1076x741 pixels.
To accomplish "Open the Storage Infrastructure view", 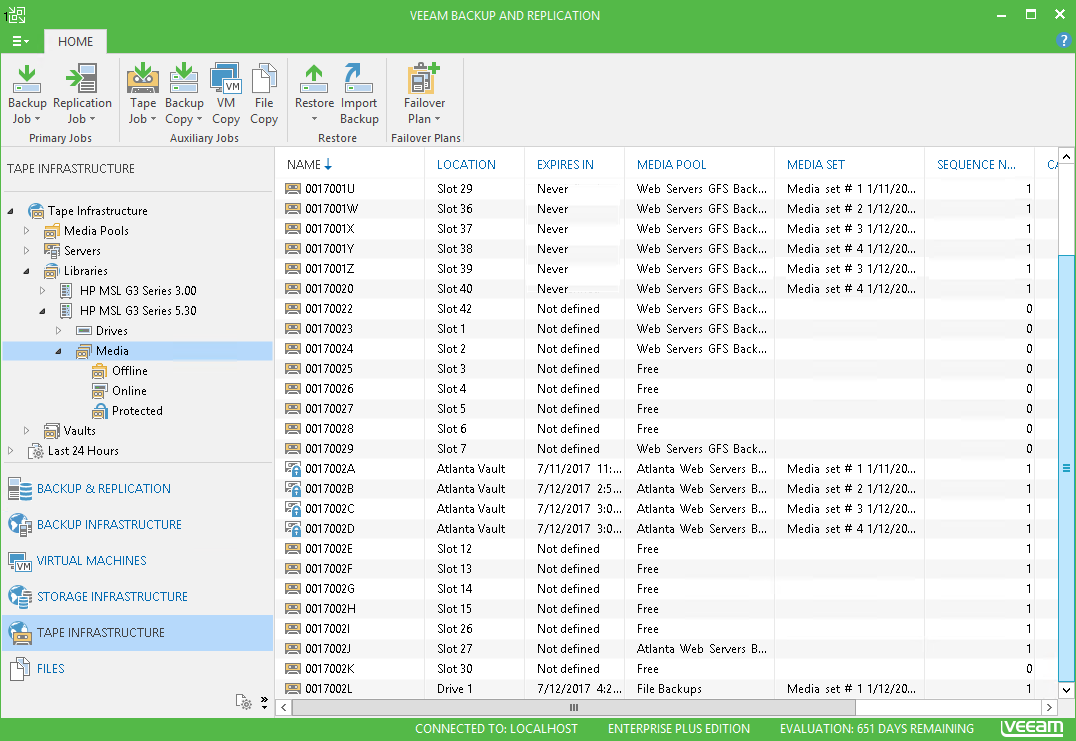I will (x=137, y=597).
